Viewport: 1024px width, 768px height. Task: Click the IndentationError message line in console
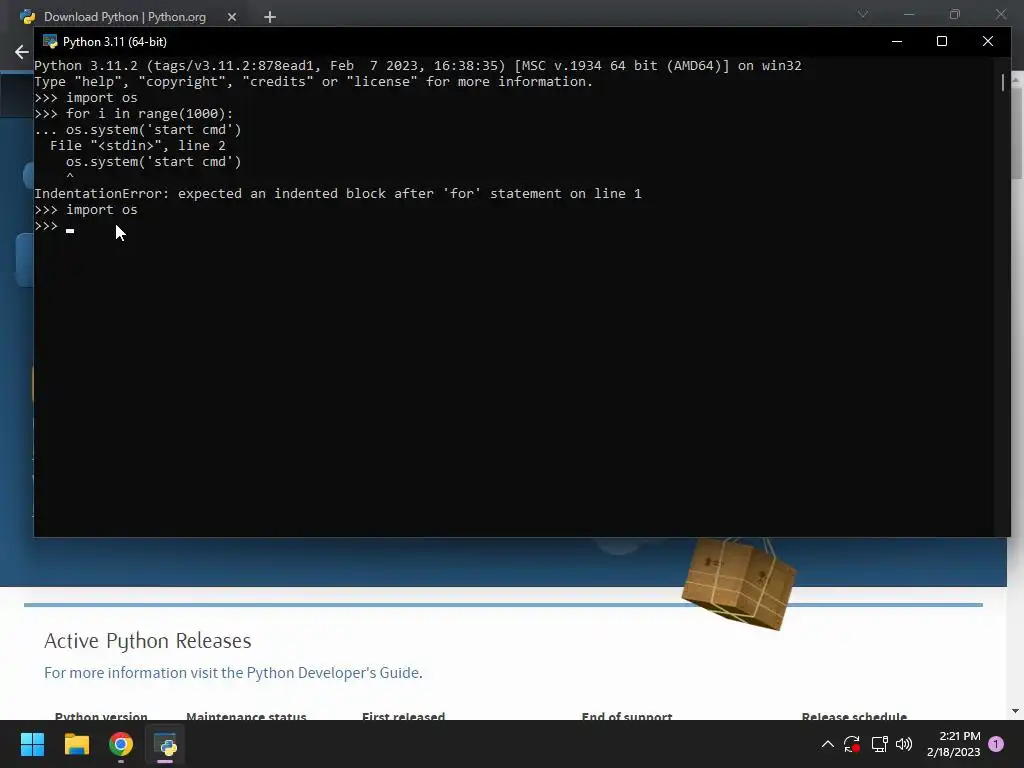coord(338,193)
